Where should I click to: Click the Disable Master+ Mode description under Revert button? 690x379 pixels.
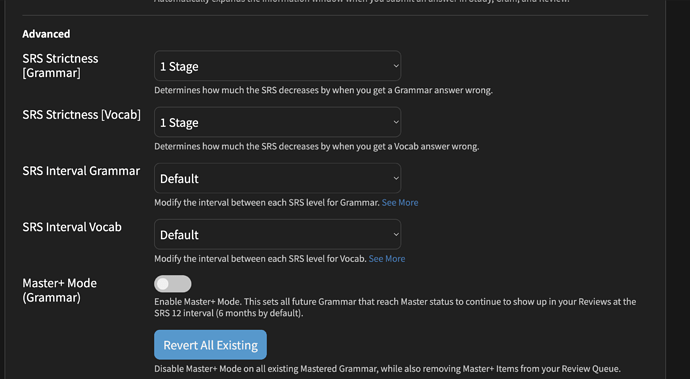tap(387, 369)
